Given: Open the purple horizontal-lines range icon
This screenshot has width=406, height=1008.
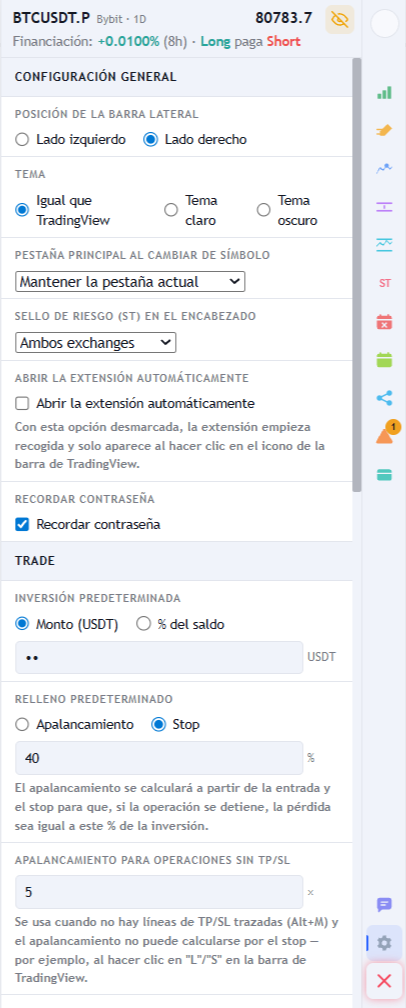Looking at the screenshot, I should tap(384, 206).
